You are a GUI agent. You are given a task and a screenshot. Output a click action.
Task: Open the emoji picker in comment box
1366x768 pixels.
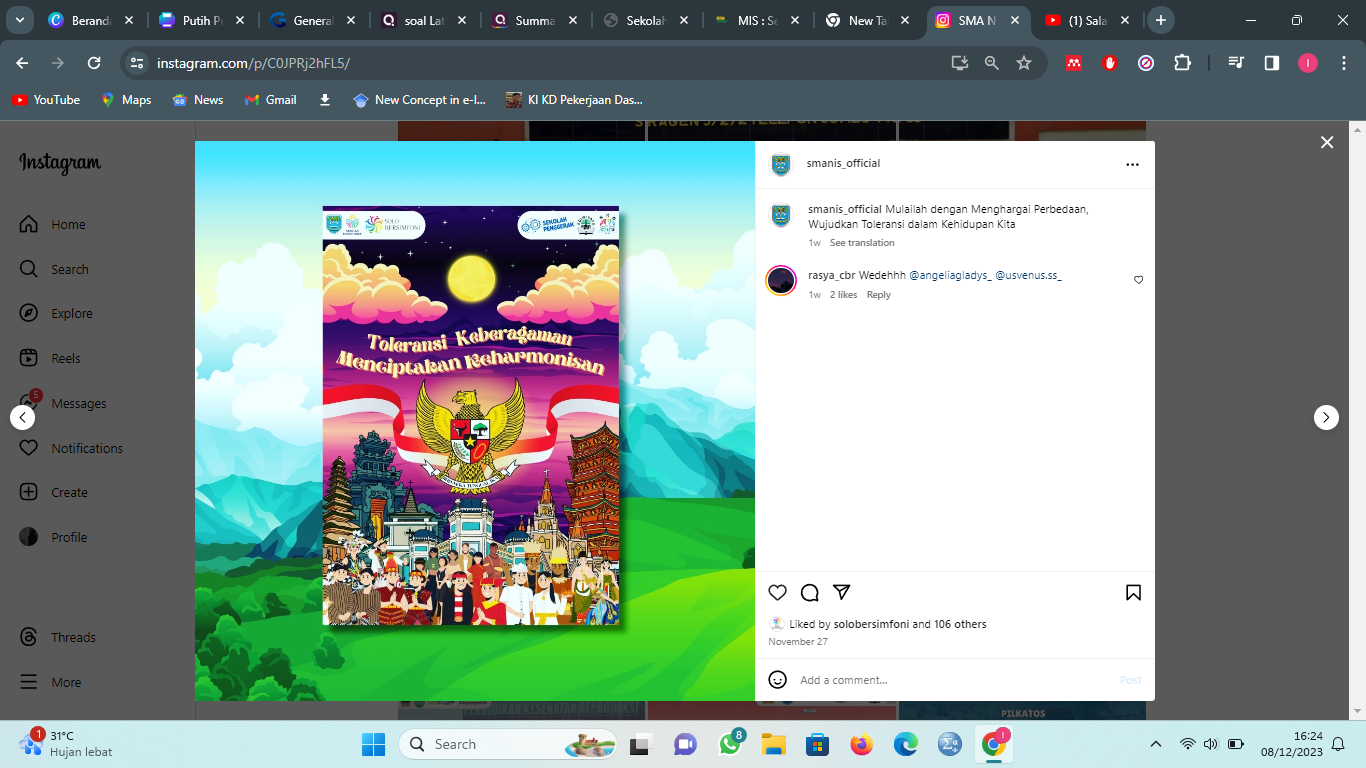pyautogui.click(x=777, y=680)
